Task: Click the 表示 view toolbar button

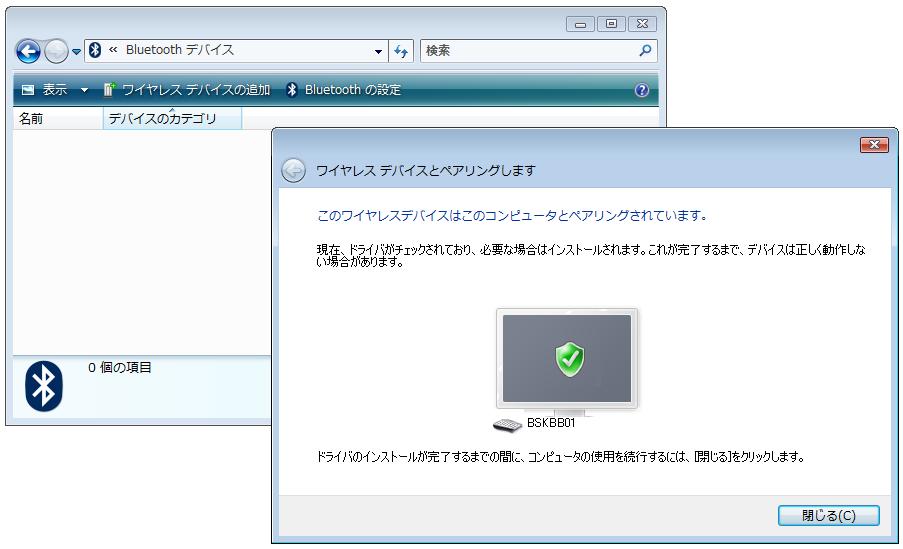Action: [x=46, y=90]
